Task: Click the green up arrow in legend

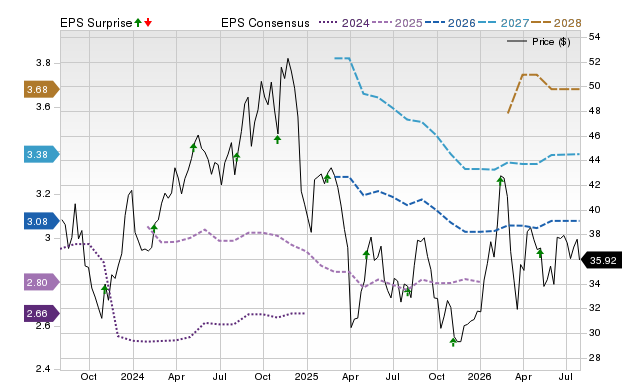Action: pos(138,22)
